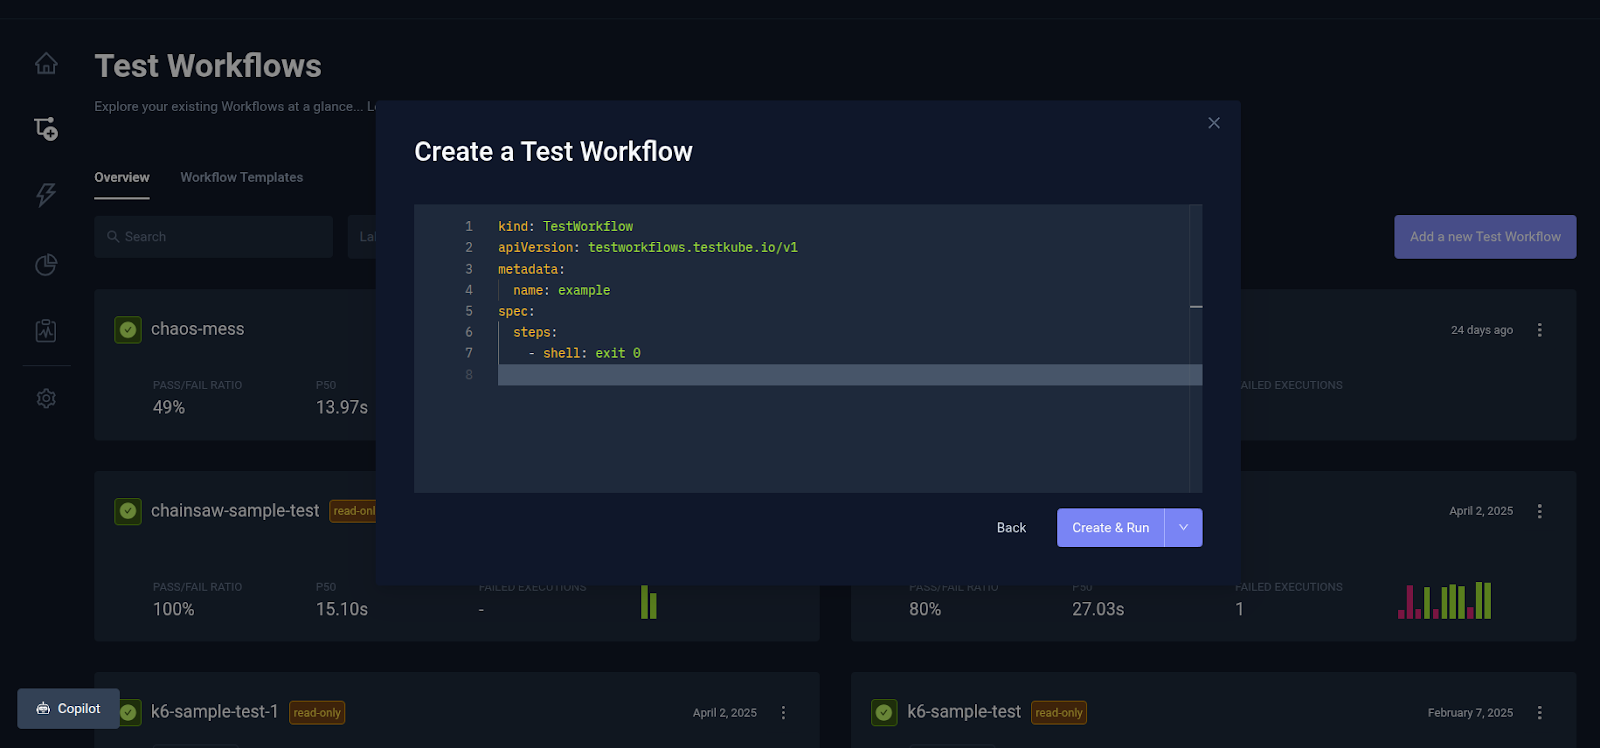Open the pie chart Insights sidebar icon
Viewport: 1600px width, 748px height.
point(46,264)
